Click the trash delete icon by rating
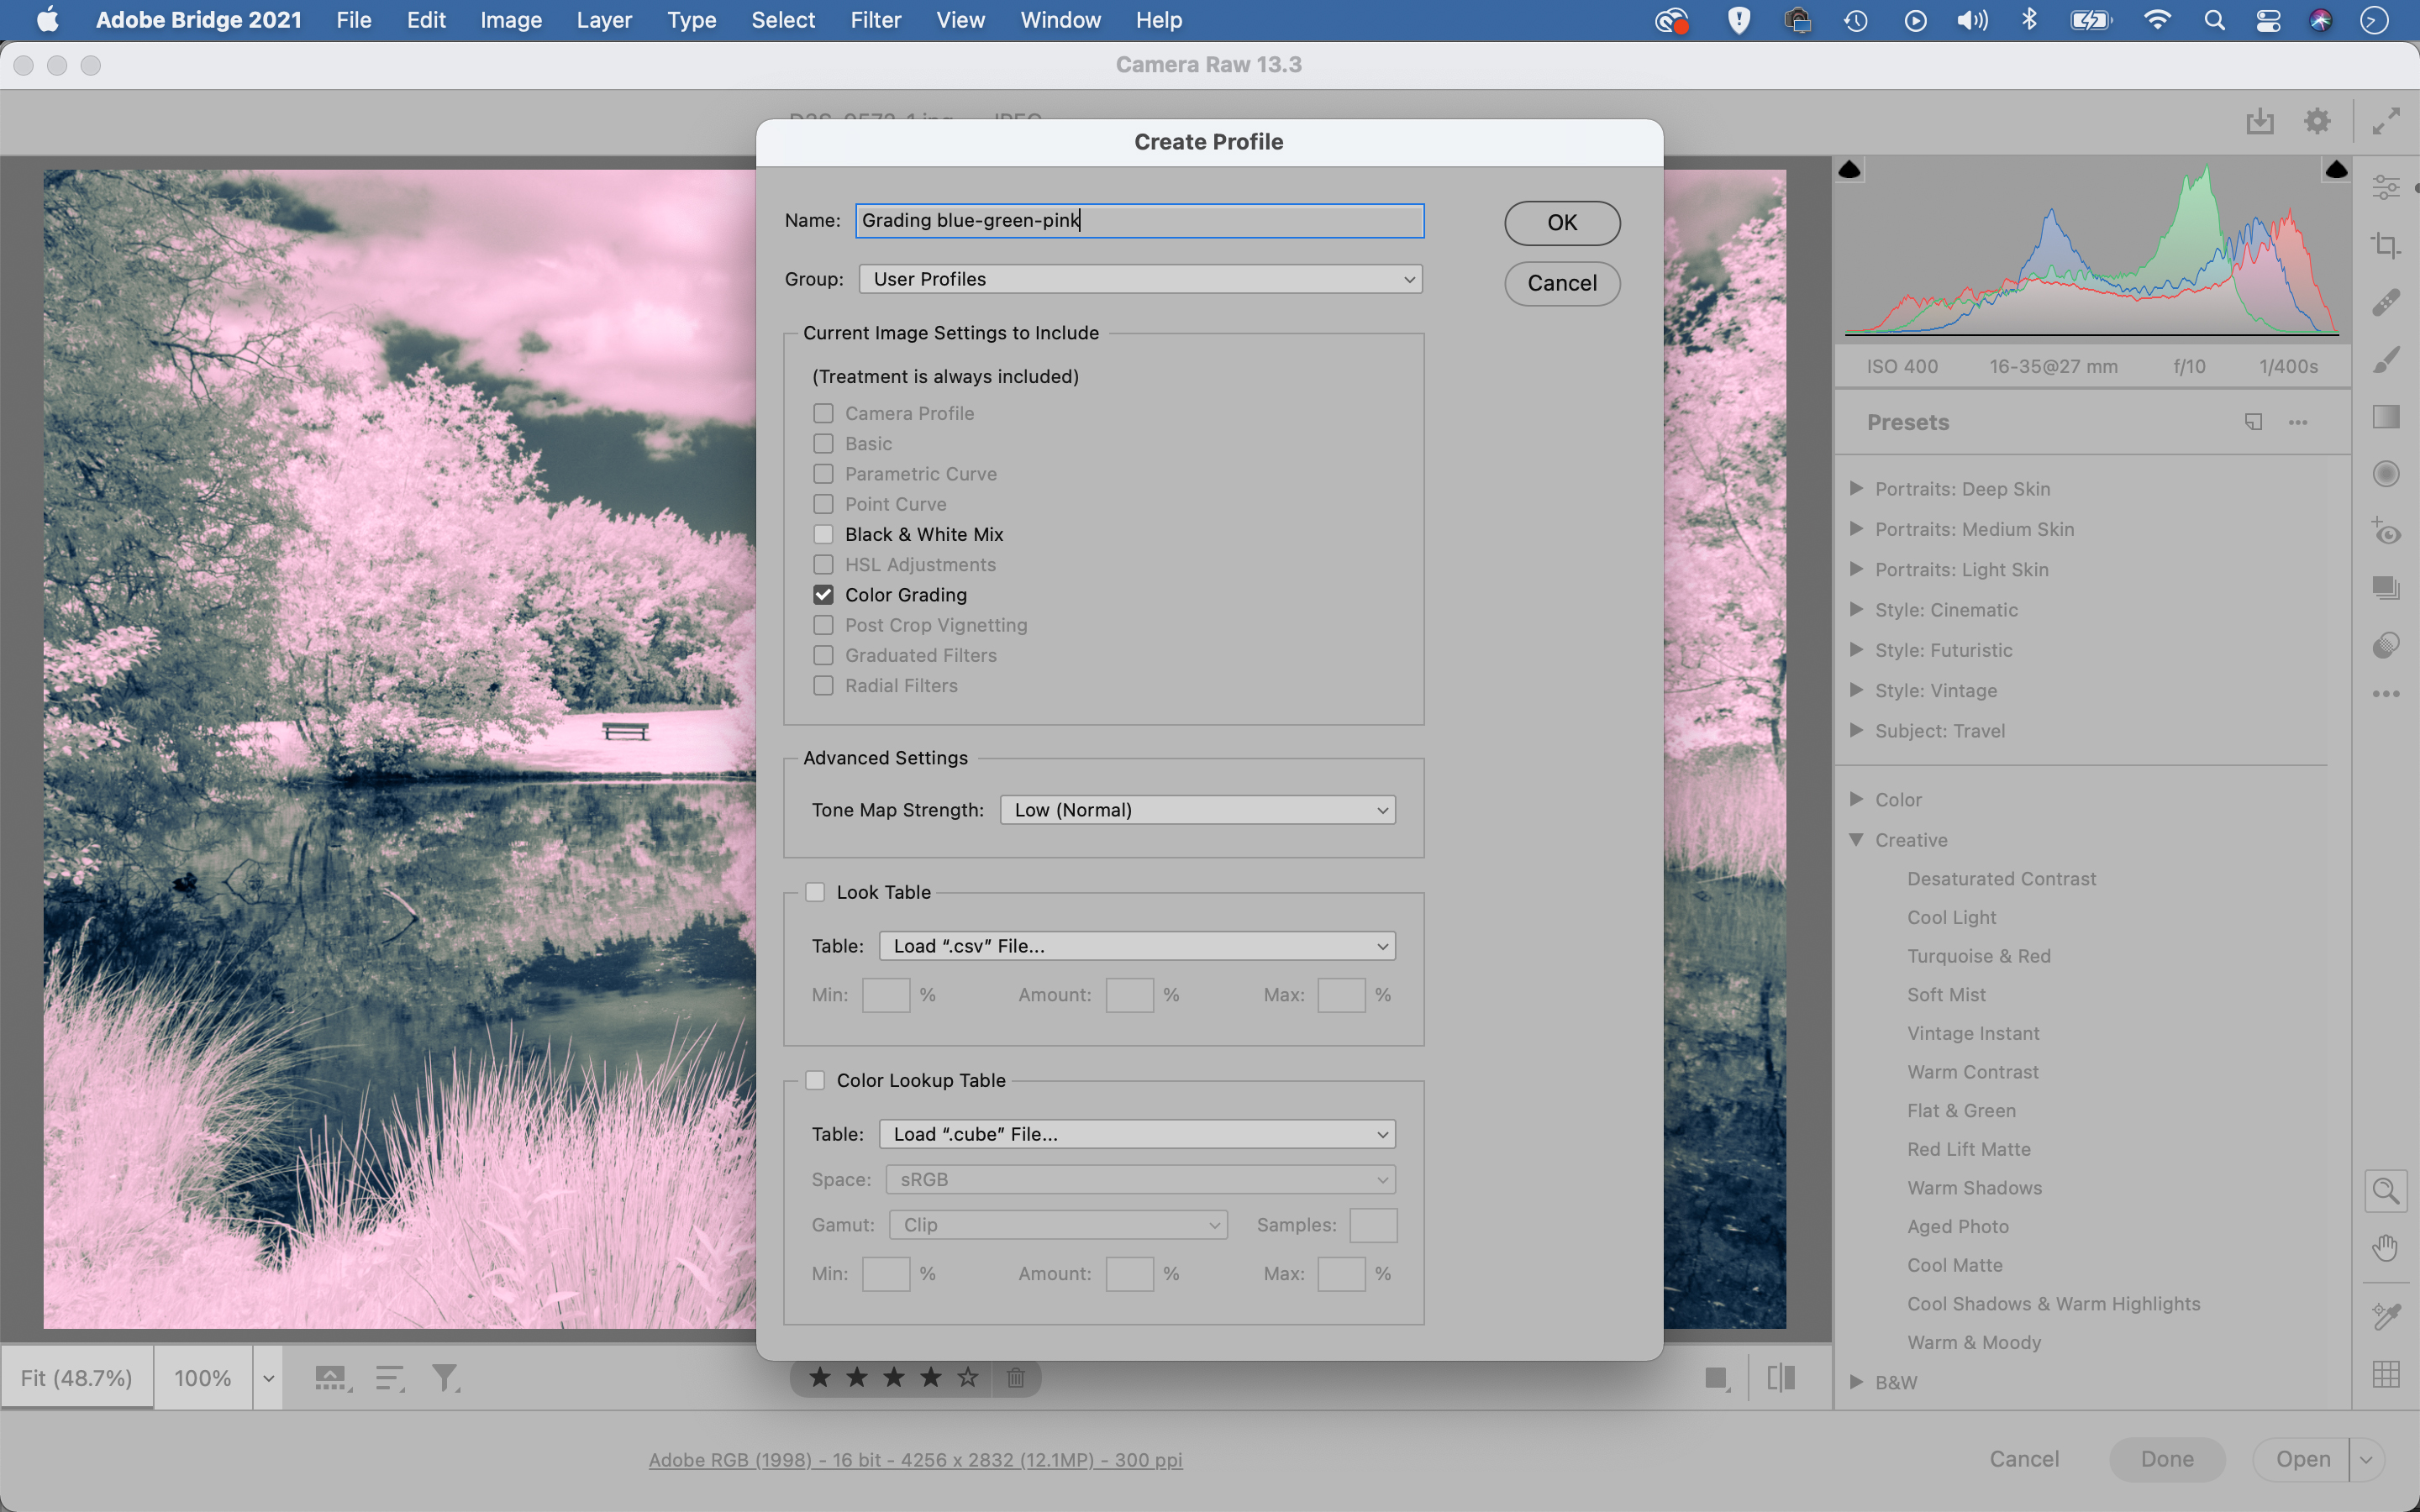This screenshot has height=1512, width=2420. (1015, 1378)
